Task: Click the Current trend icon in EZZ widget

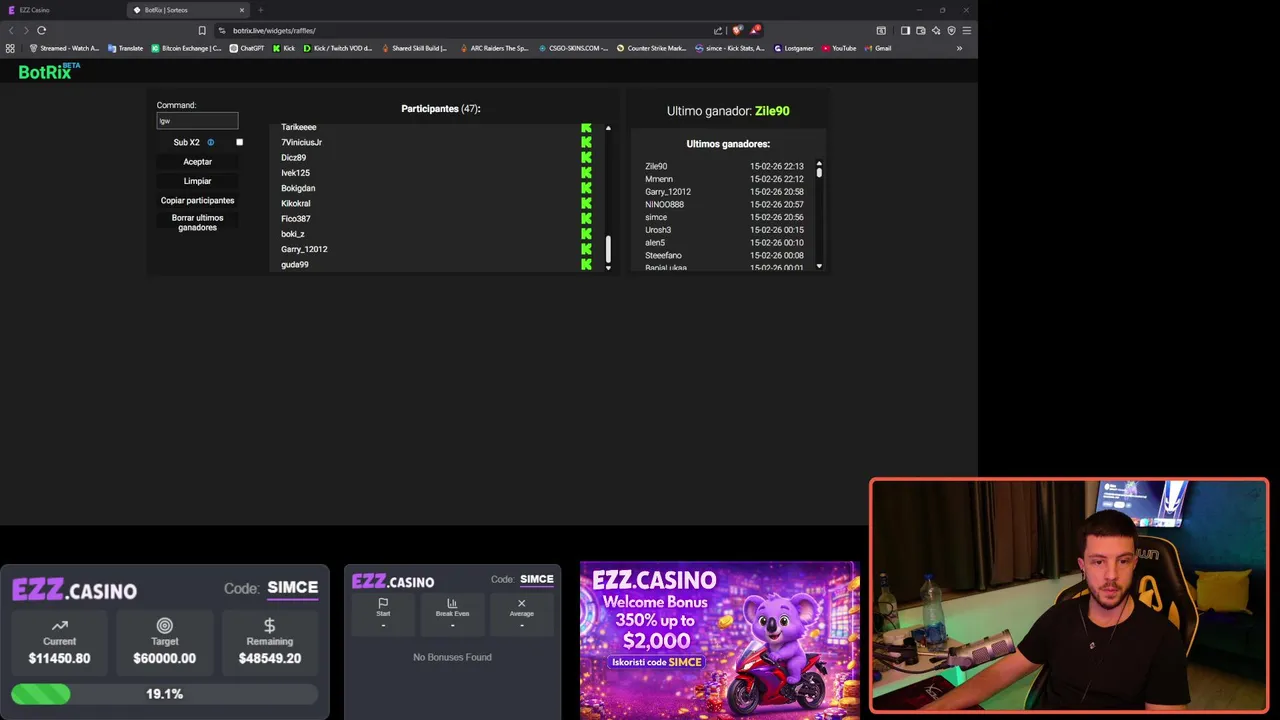Action: coord(59,625)
